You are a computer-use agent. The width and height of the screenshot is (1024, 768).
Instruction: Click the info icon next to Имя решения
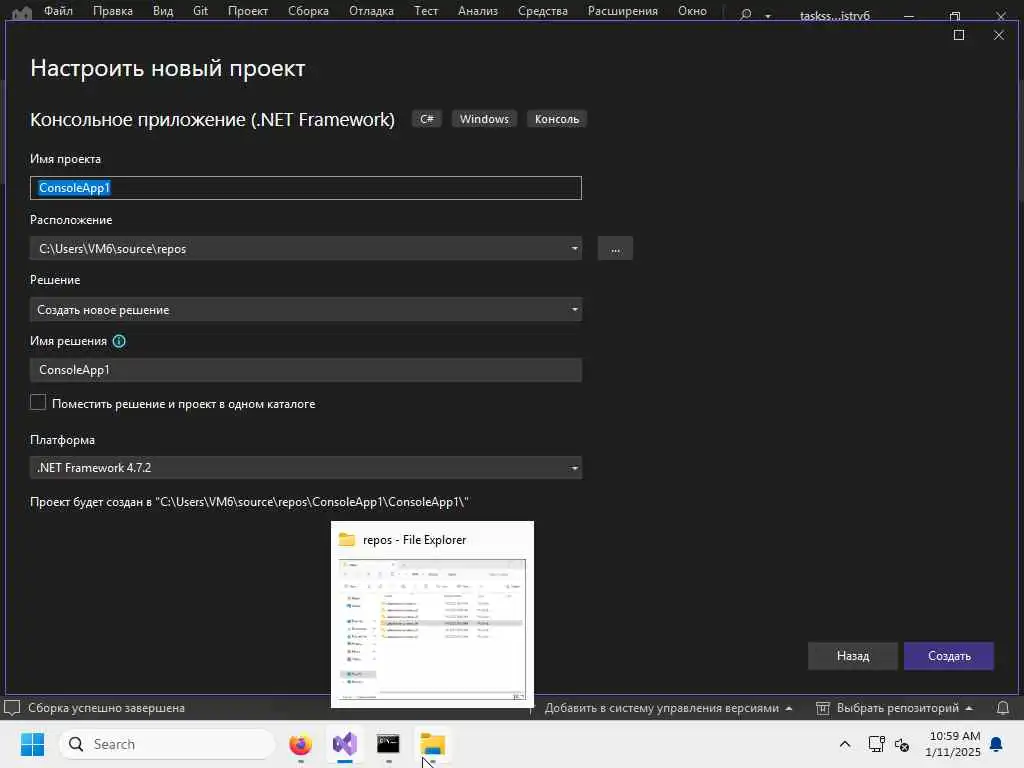pos(119,341)
